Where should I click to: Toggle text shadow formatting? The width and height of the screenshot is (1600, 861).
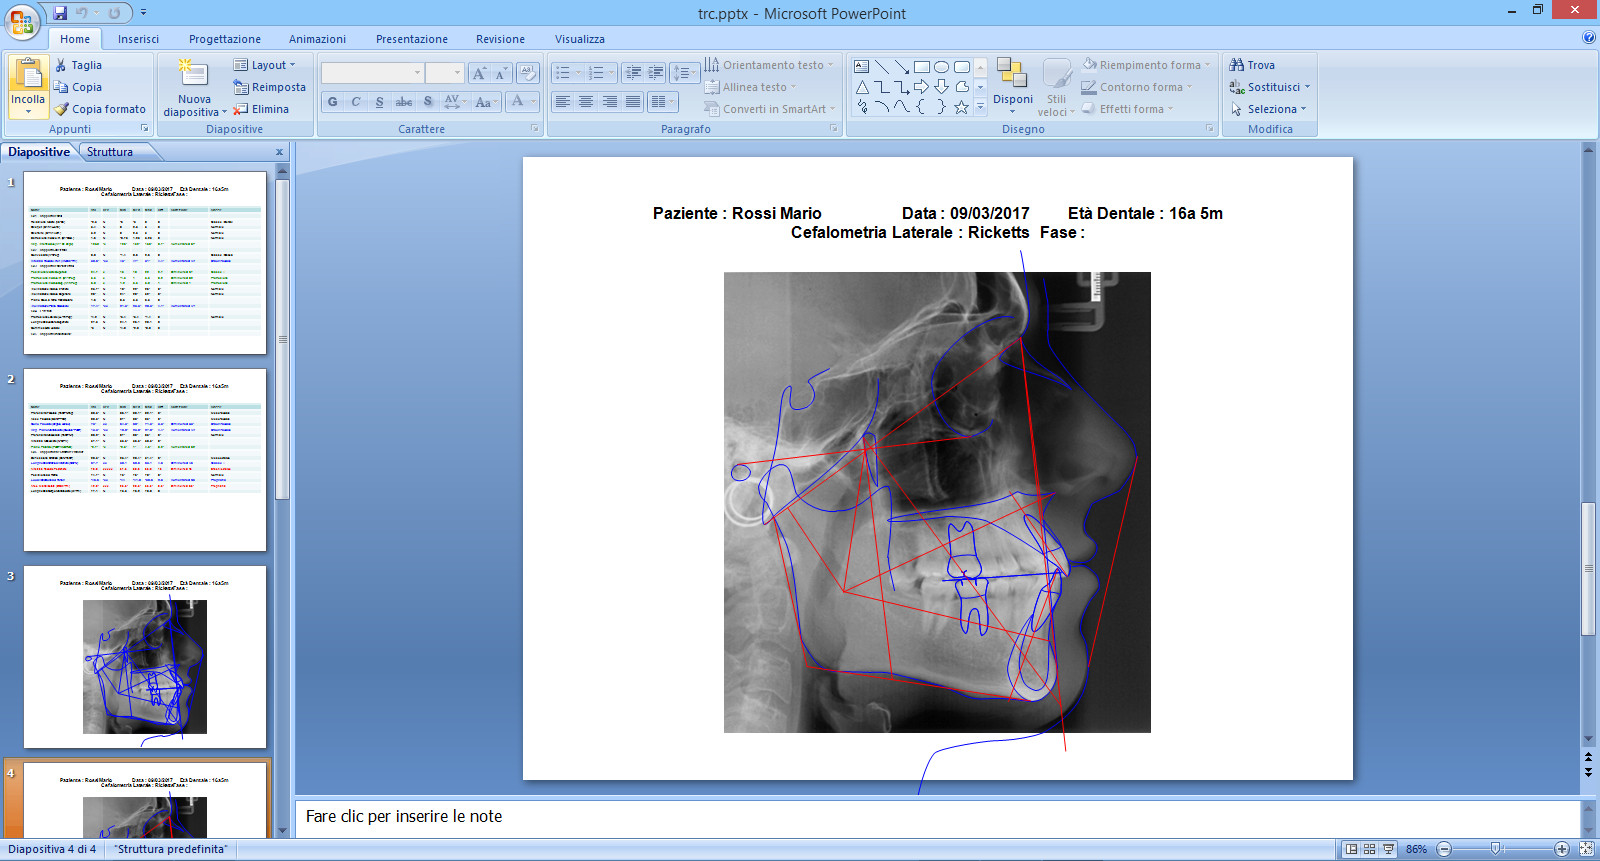[428, 102]
